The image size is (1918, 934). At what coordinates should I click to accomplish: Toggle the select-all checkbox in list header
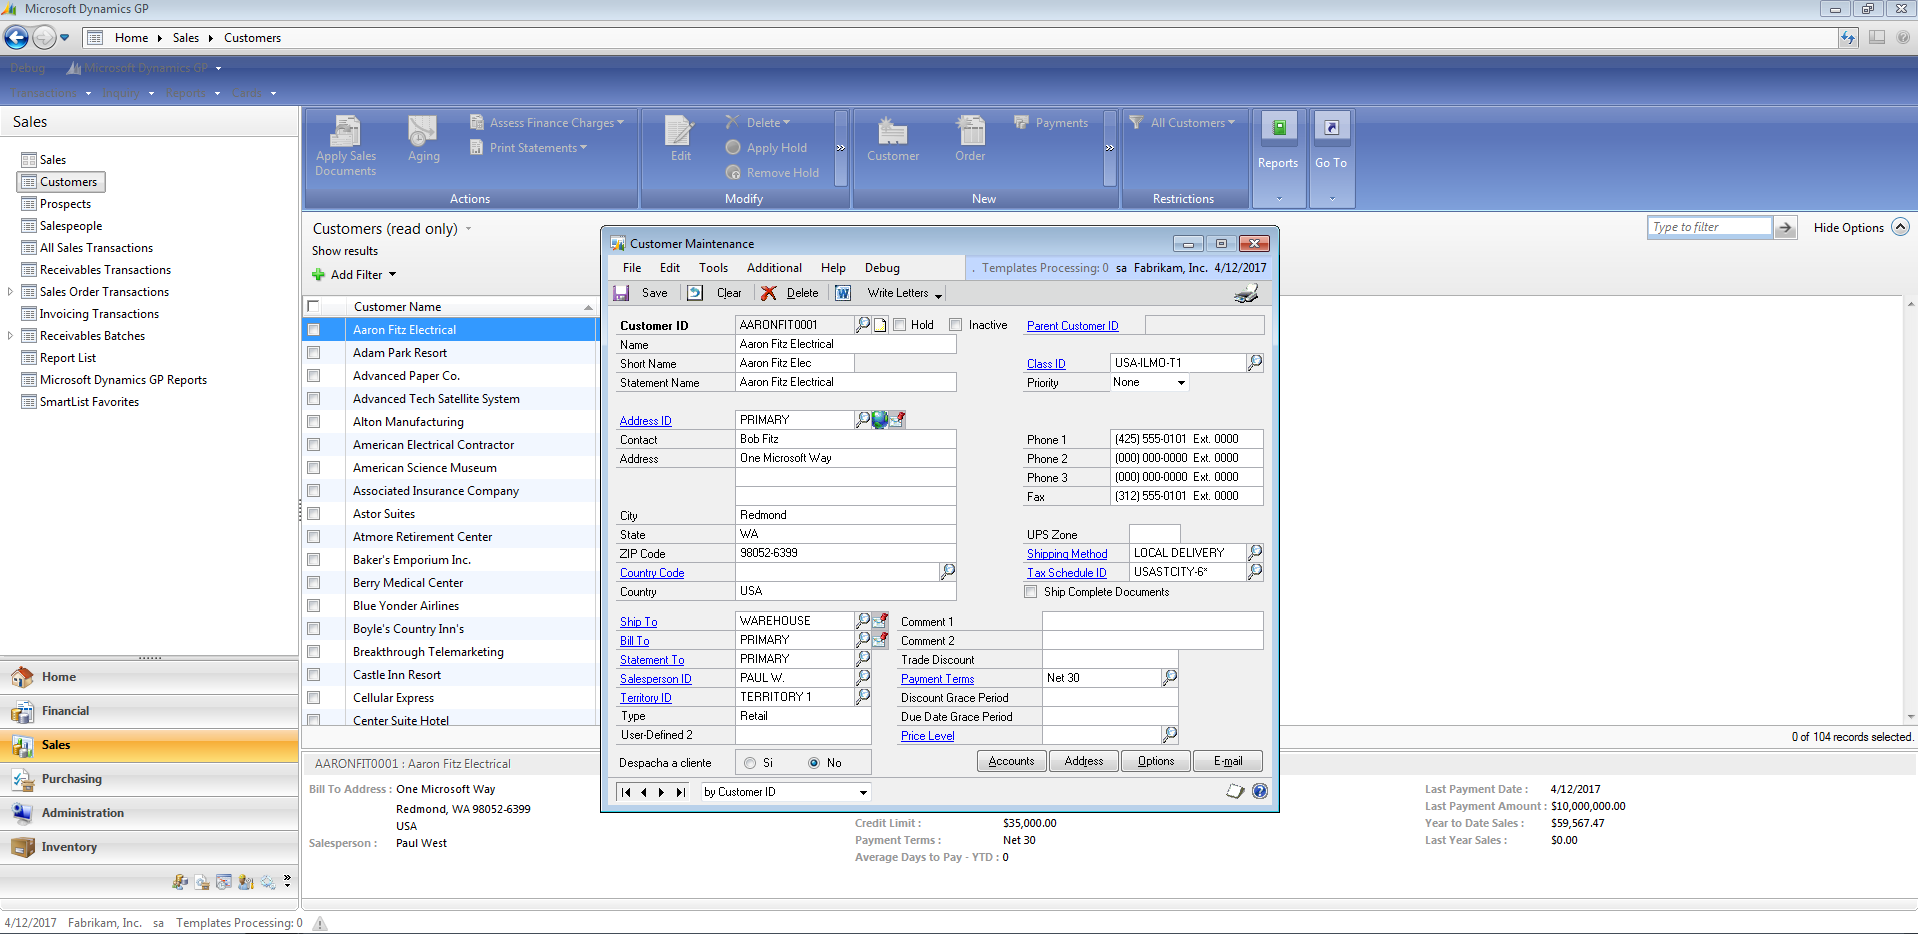314,307
